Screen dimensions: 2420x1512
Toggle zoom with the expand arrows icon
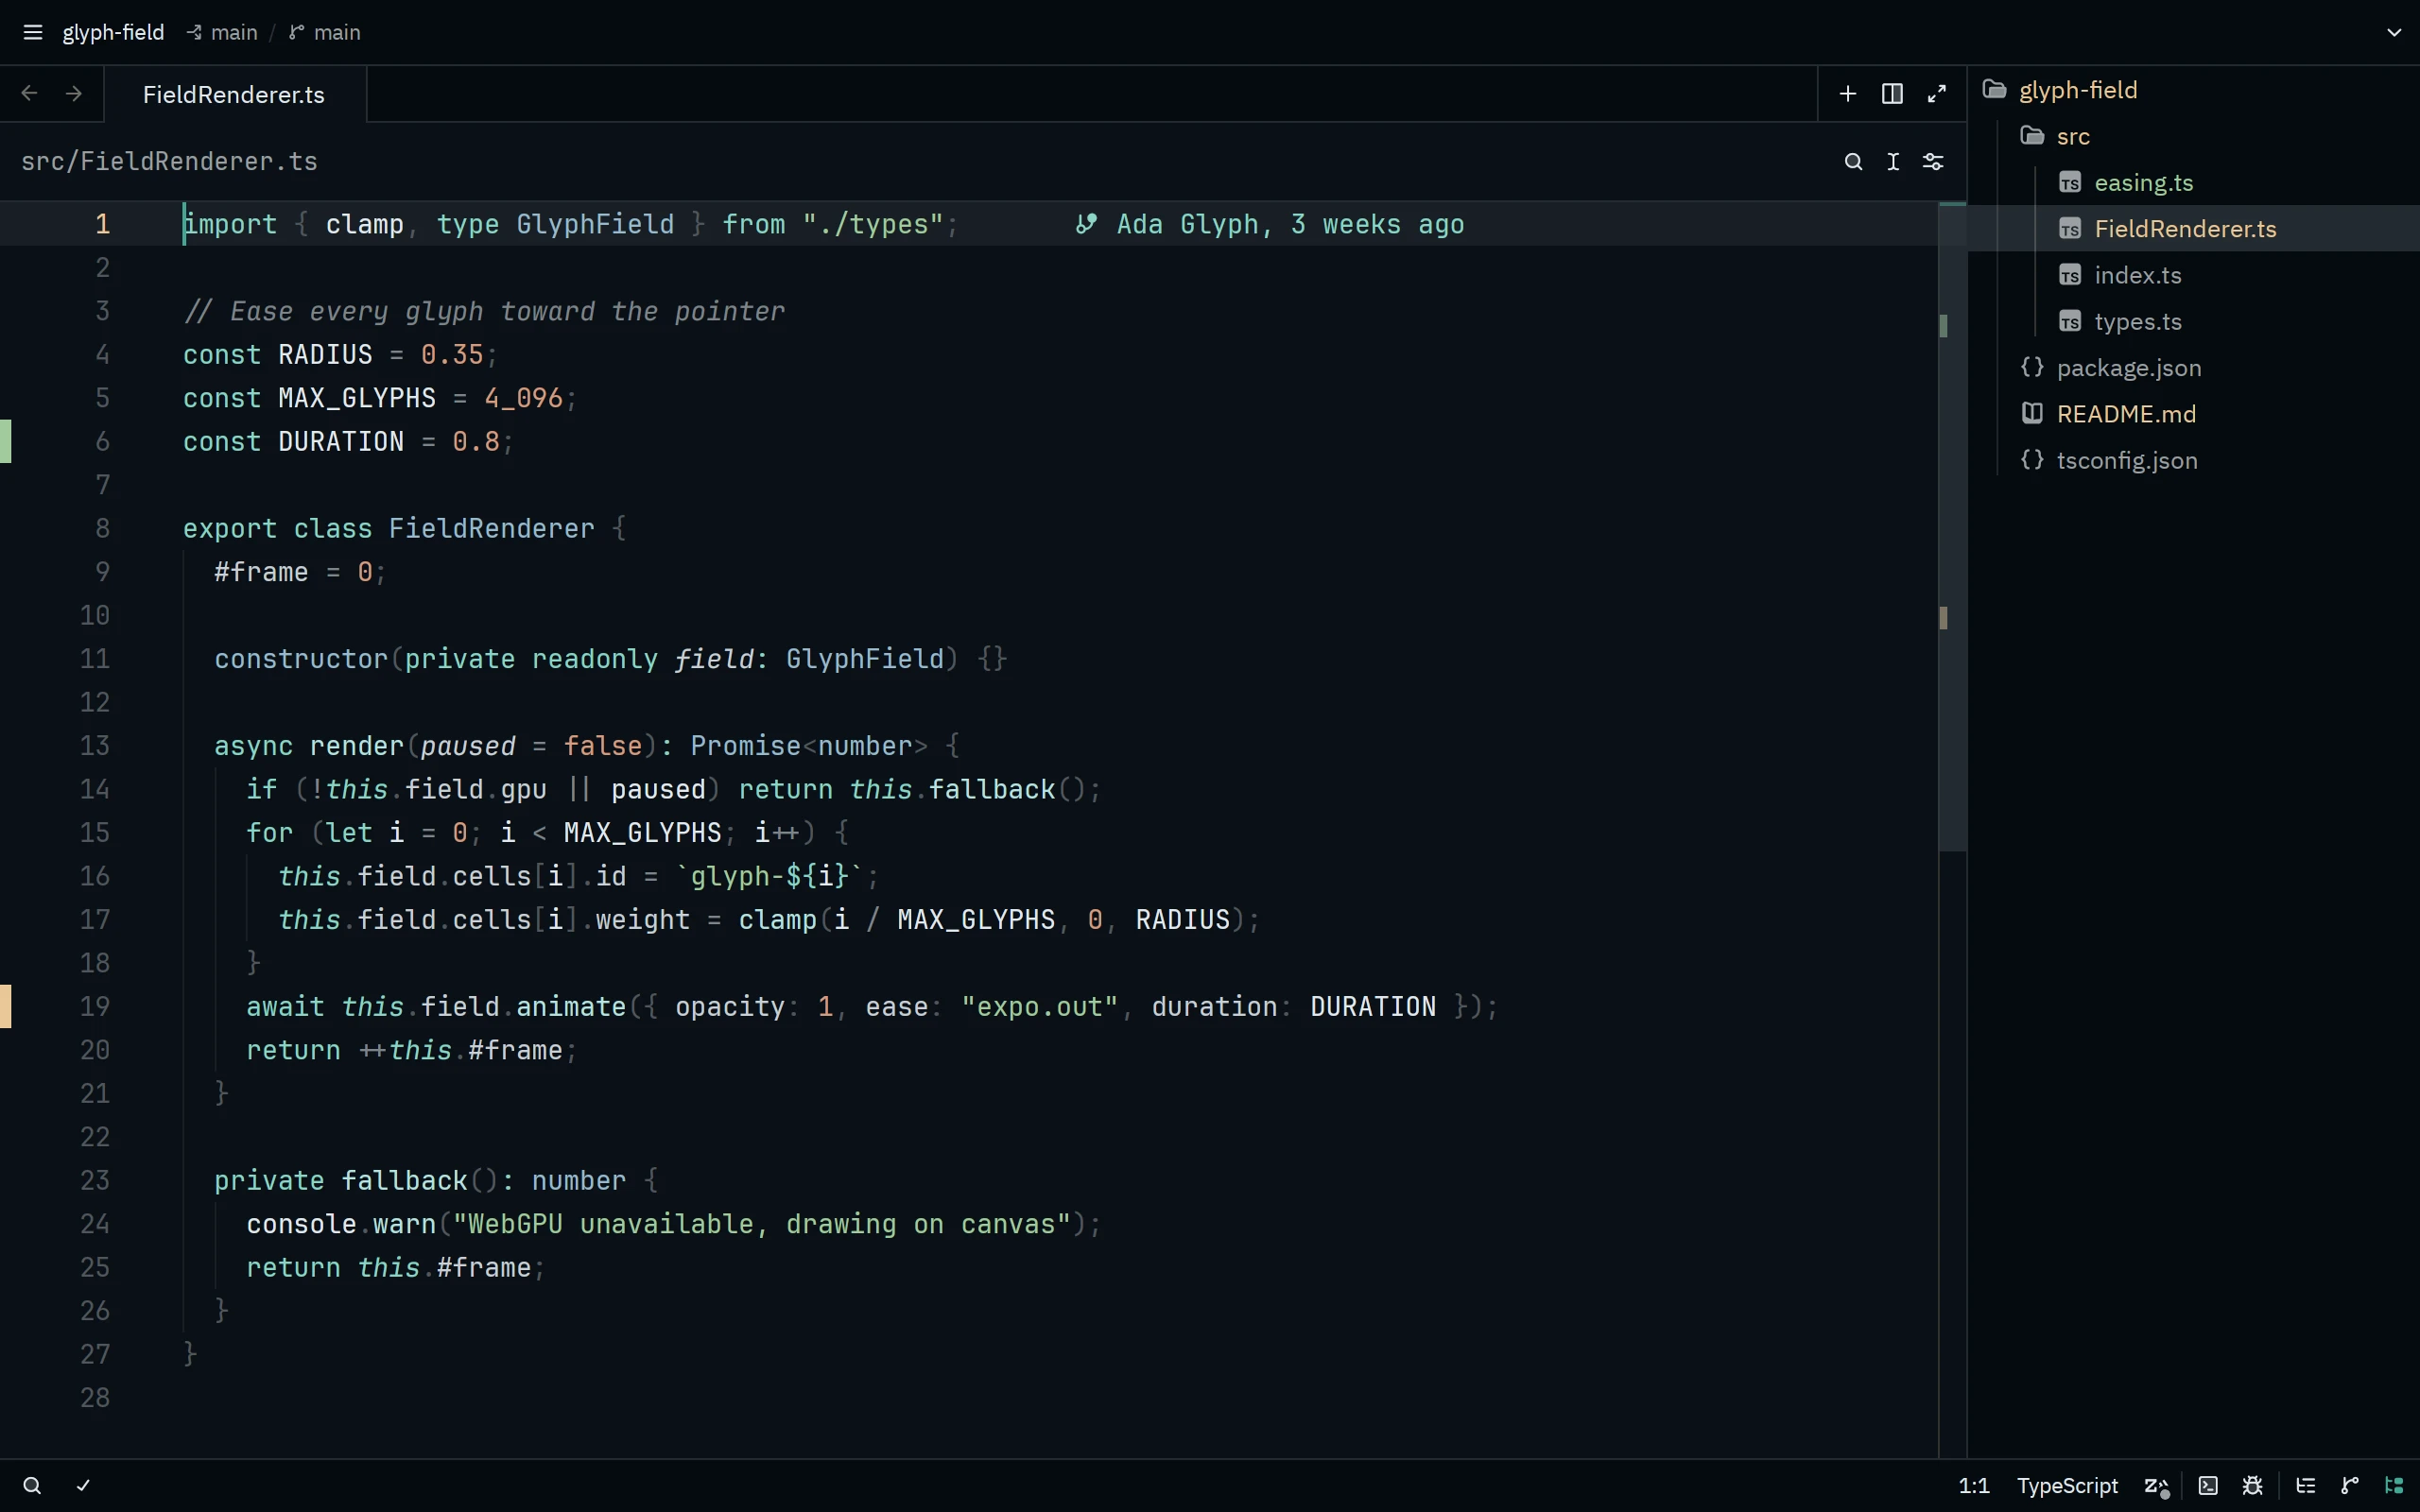1937,94
